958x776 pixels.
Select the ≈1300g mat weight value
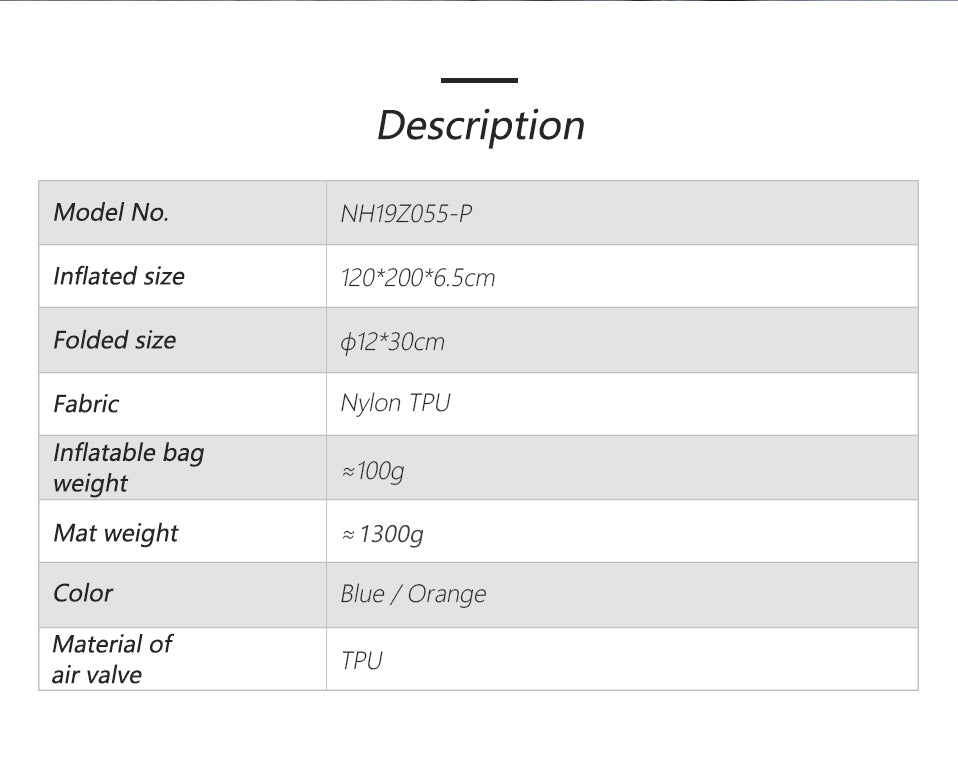[382, 534]
